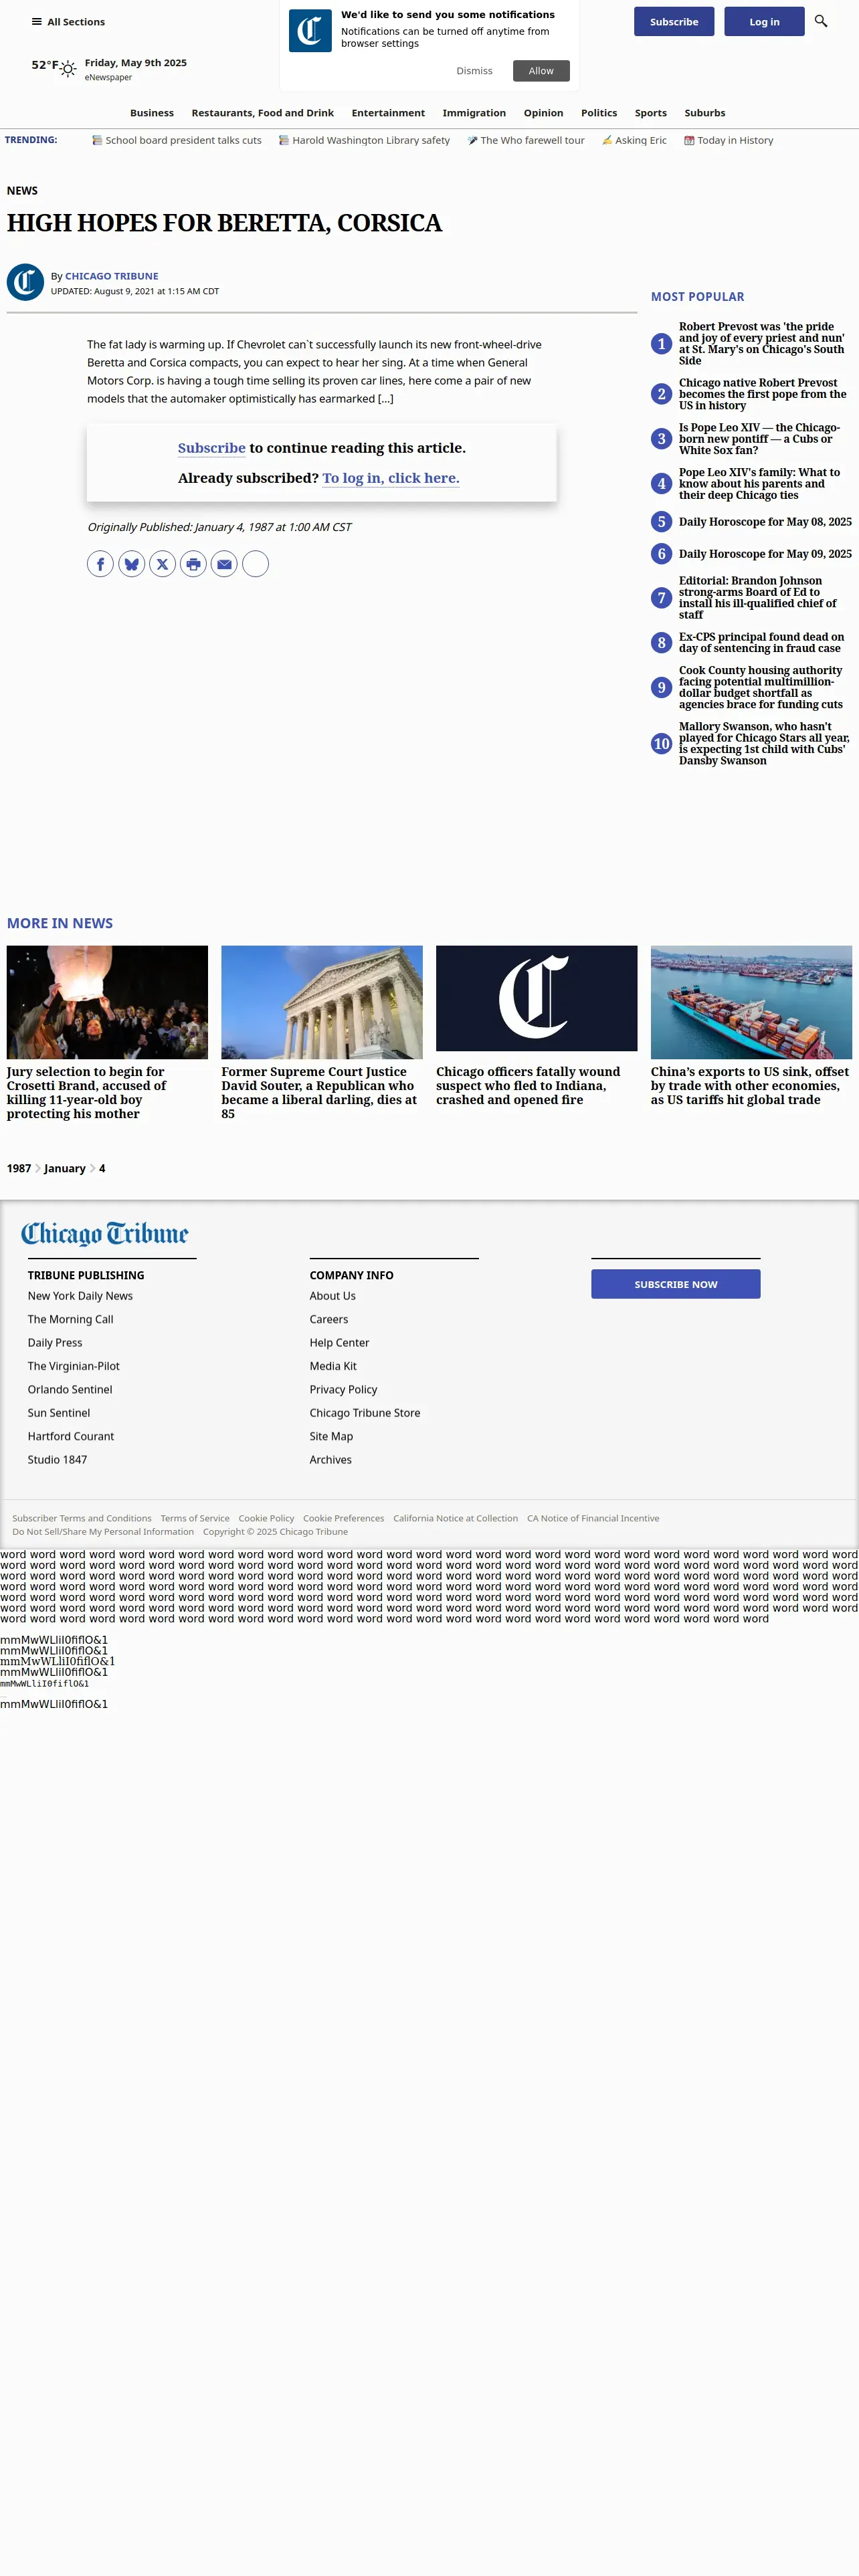The image size is (859, 2576).
Task: Share article on Facebook
Action: 100,564
